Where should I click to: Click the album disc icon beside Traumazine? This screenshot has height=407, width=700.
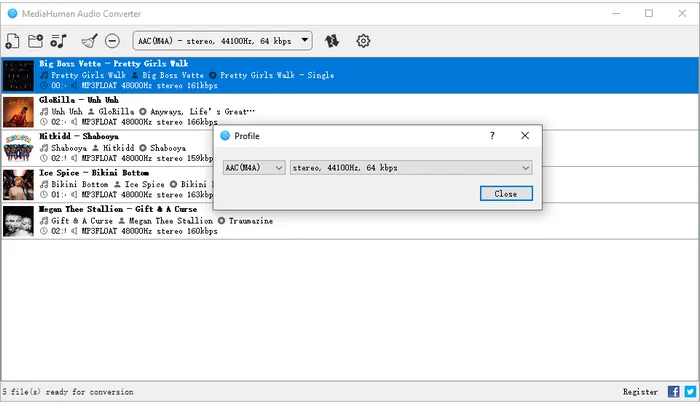[x=221, y=220]
